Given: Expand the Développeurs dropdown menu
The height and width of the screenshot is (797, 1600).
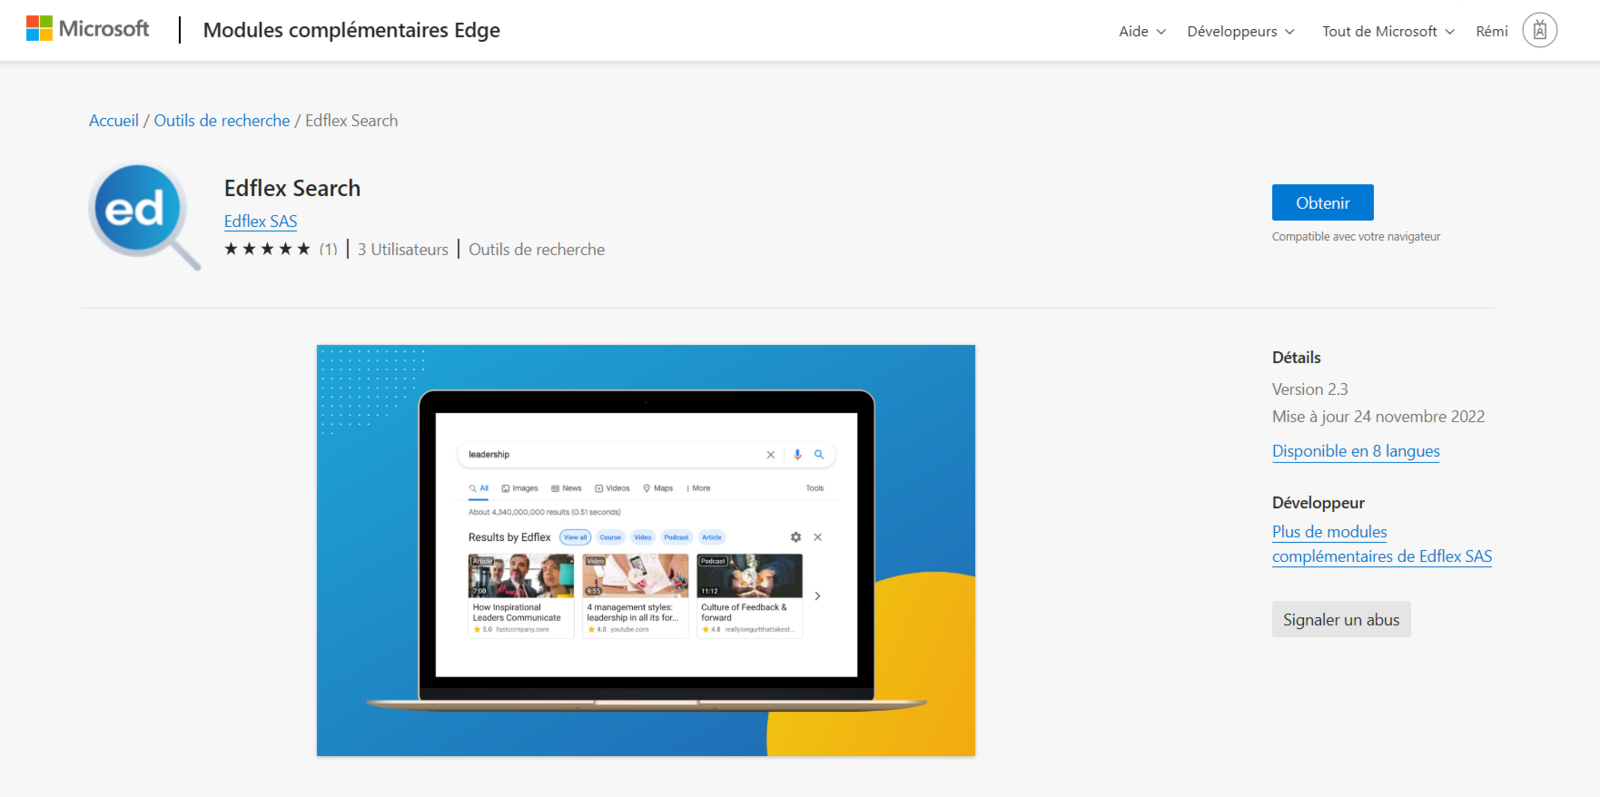Looking at the screenshot, I should tap(1241, 31).
